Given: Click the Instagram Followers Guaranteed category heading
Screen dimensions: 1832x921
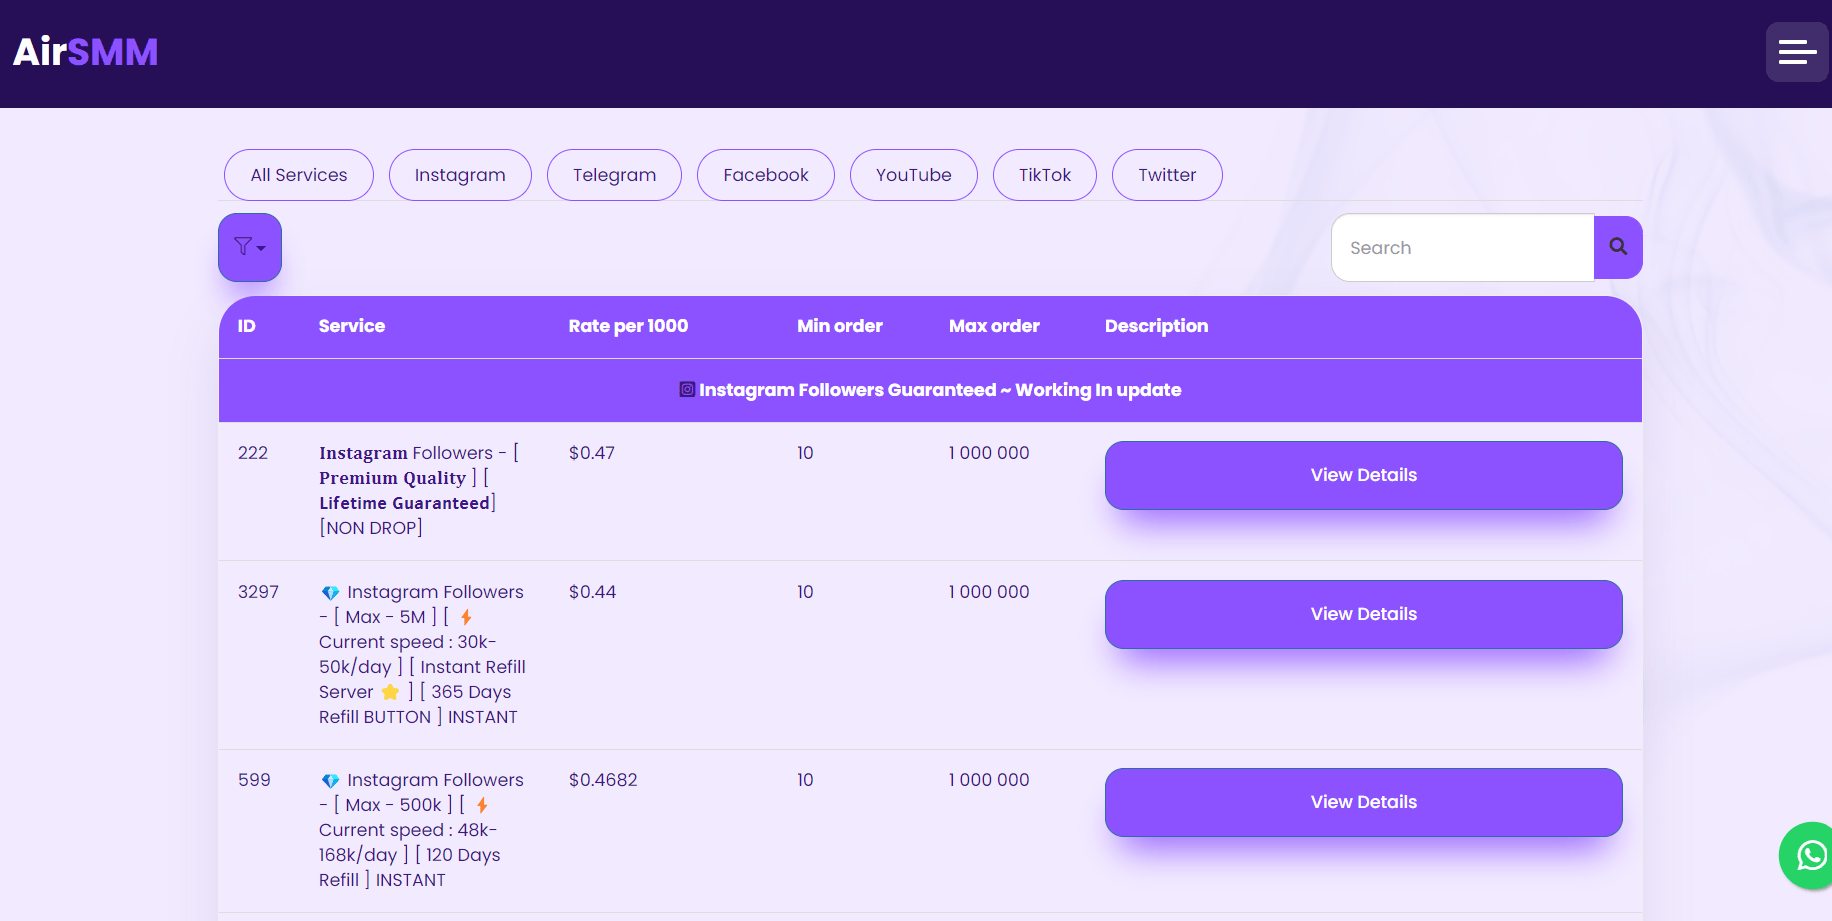Looking at the screenshot, I should click(930, 390).
